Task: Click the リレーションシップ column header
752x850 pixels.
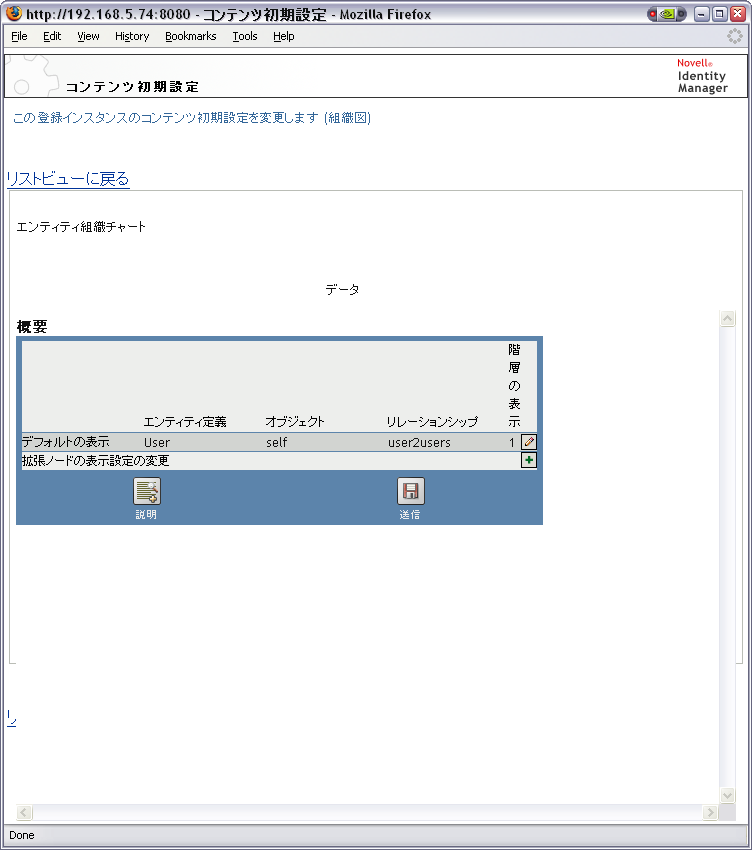Action: click(x=432, y=422)
